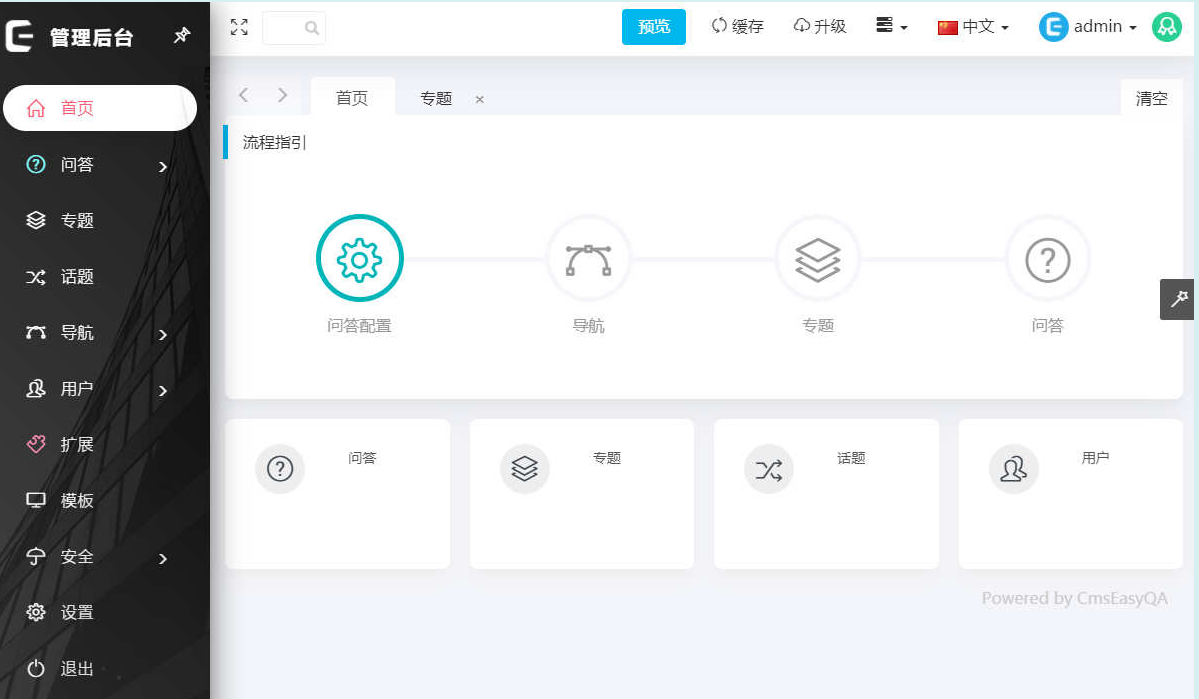The height and width of the screenshot is (699, 1199).
Task: Open the green avatar icon top right
Action: tap(1166, 26)
